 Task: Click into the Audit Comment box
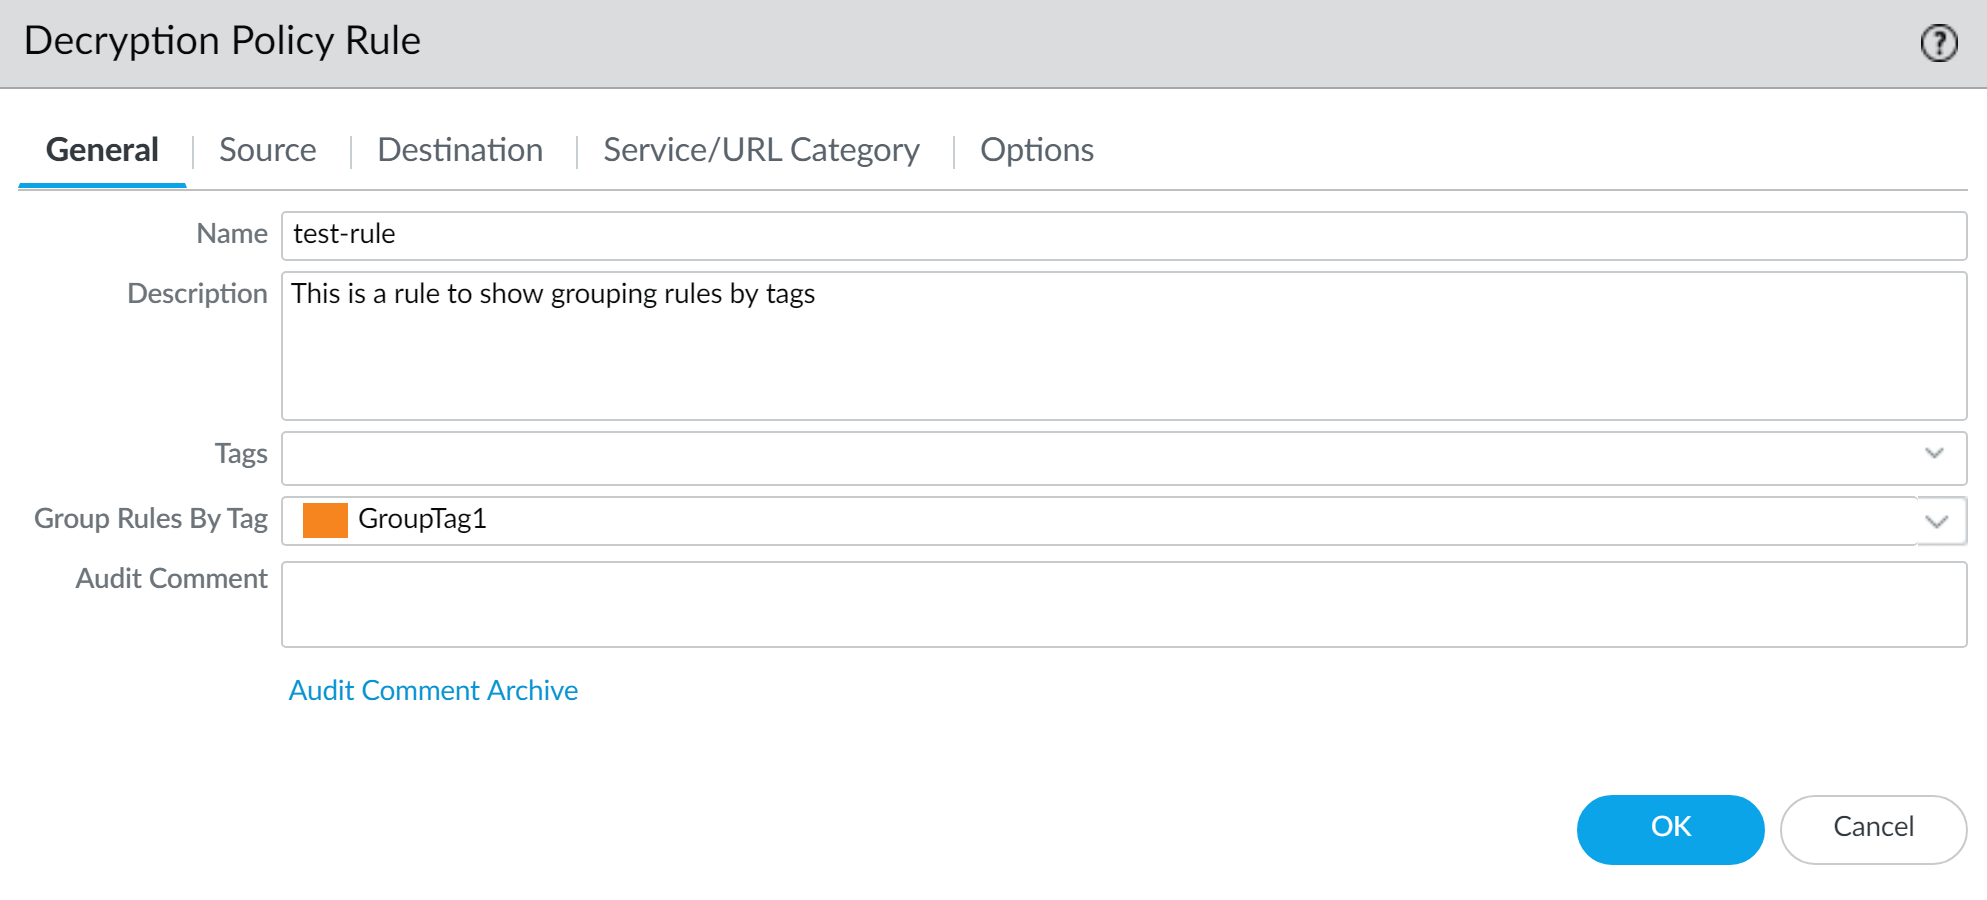pos(1122,604)
